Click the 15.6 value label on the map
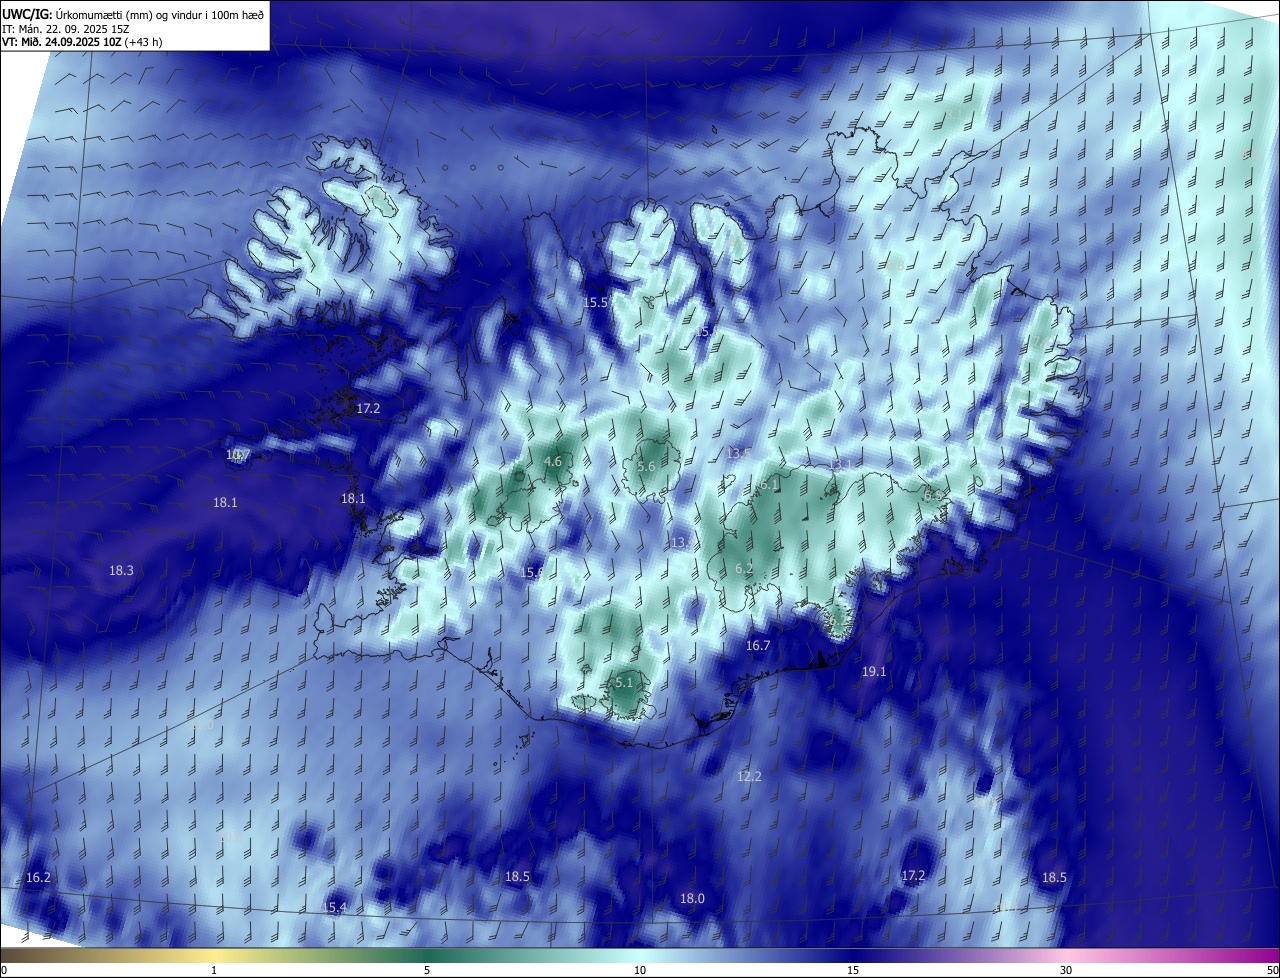This screenshot has width=1280, height=978. pyautogui.click(x=533, y=572)
